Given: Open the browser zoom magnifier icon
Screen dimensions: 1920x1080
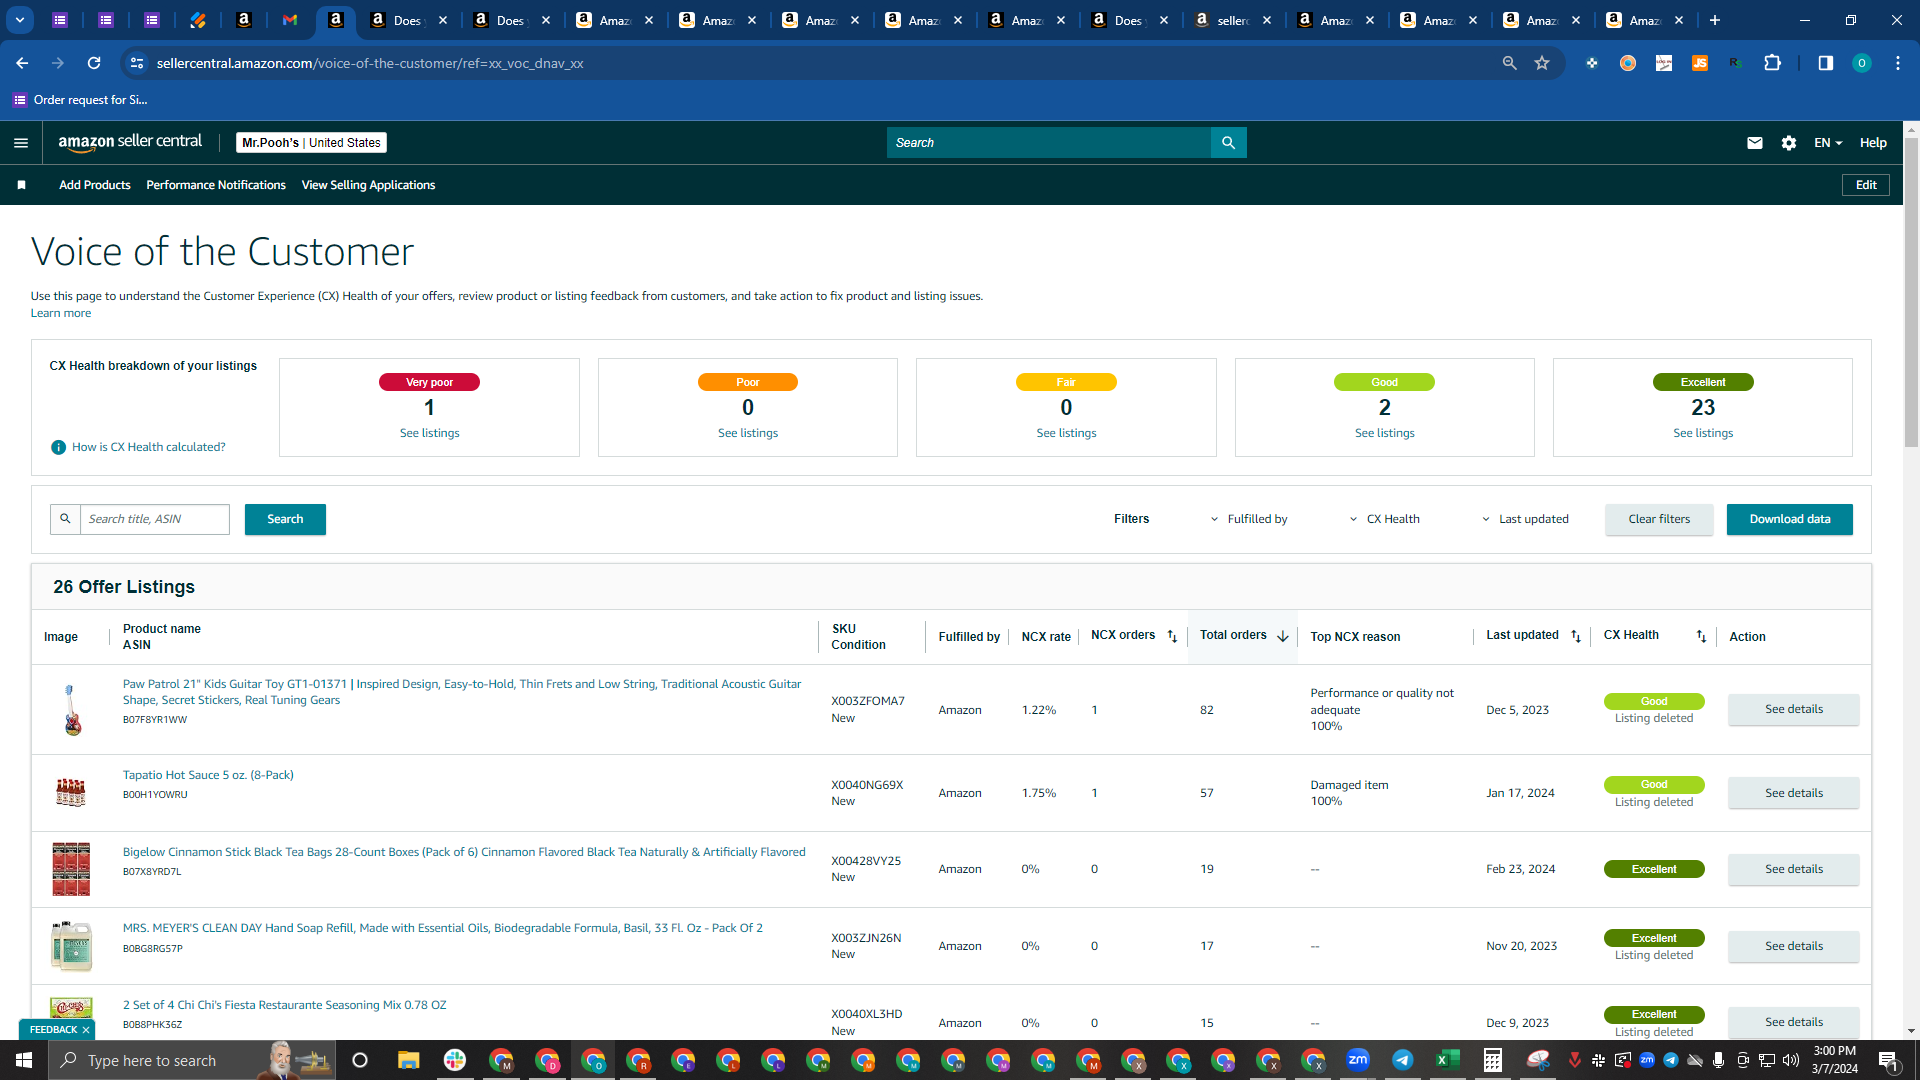Looking at the screenshot, I should (x=1509, y=63).
